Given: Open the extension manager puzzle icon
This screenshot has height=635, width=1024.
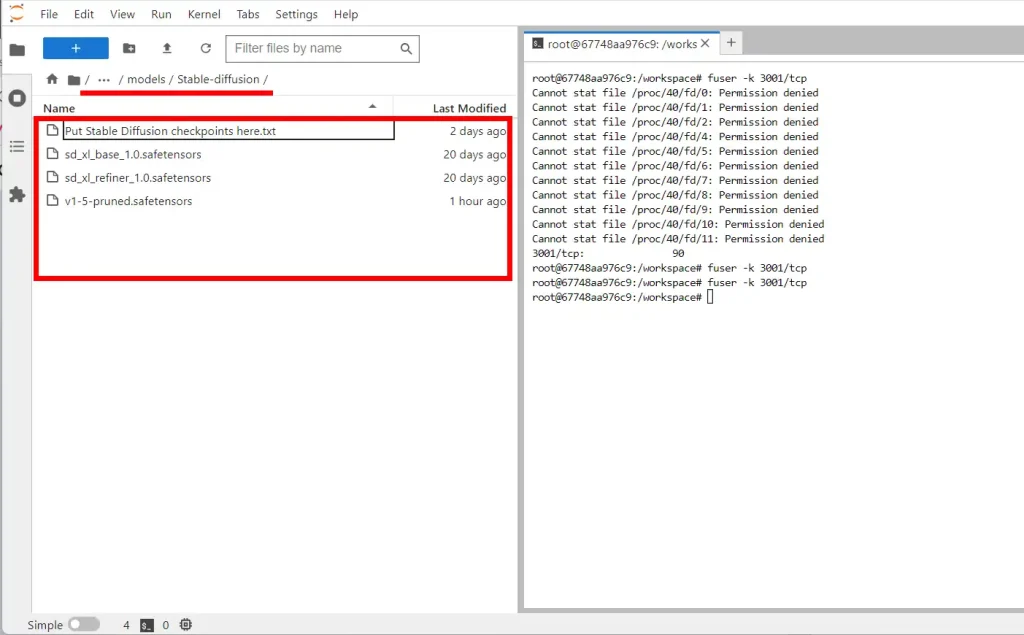Looking at the screenshot, I should click(17, 194).
